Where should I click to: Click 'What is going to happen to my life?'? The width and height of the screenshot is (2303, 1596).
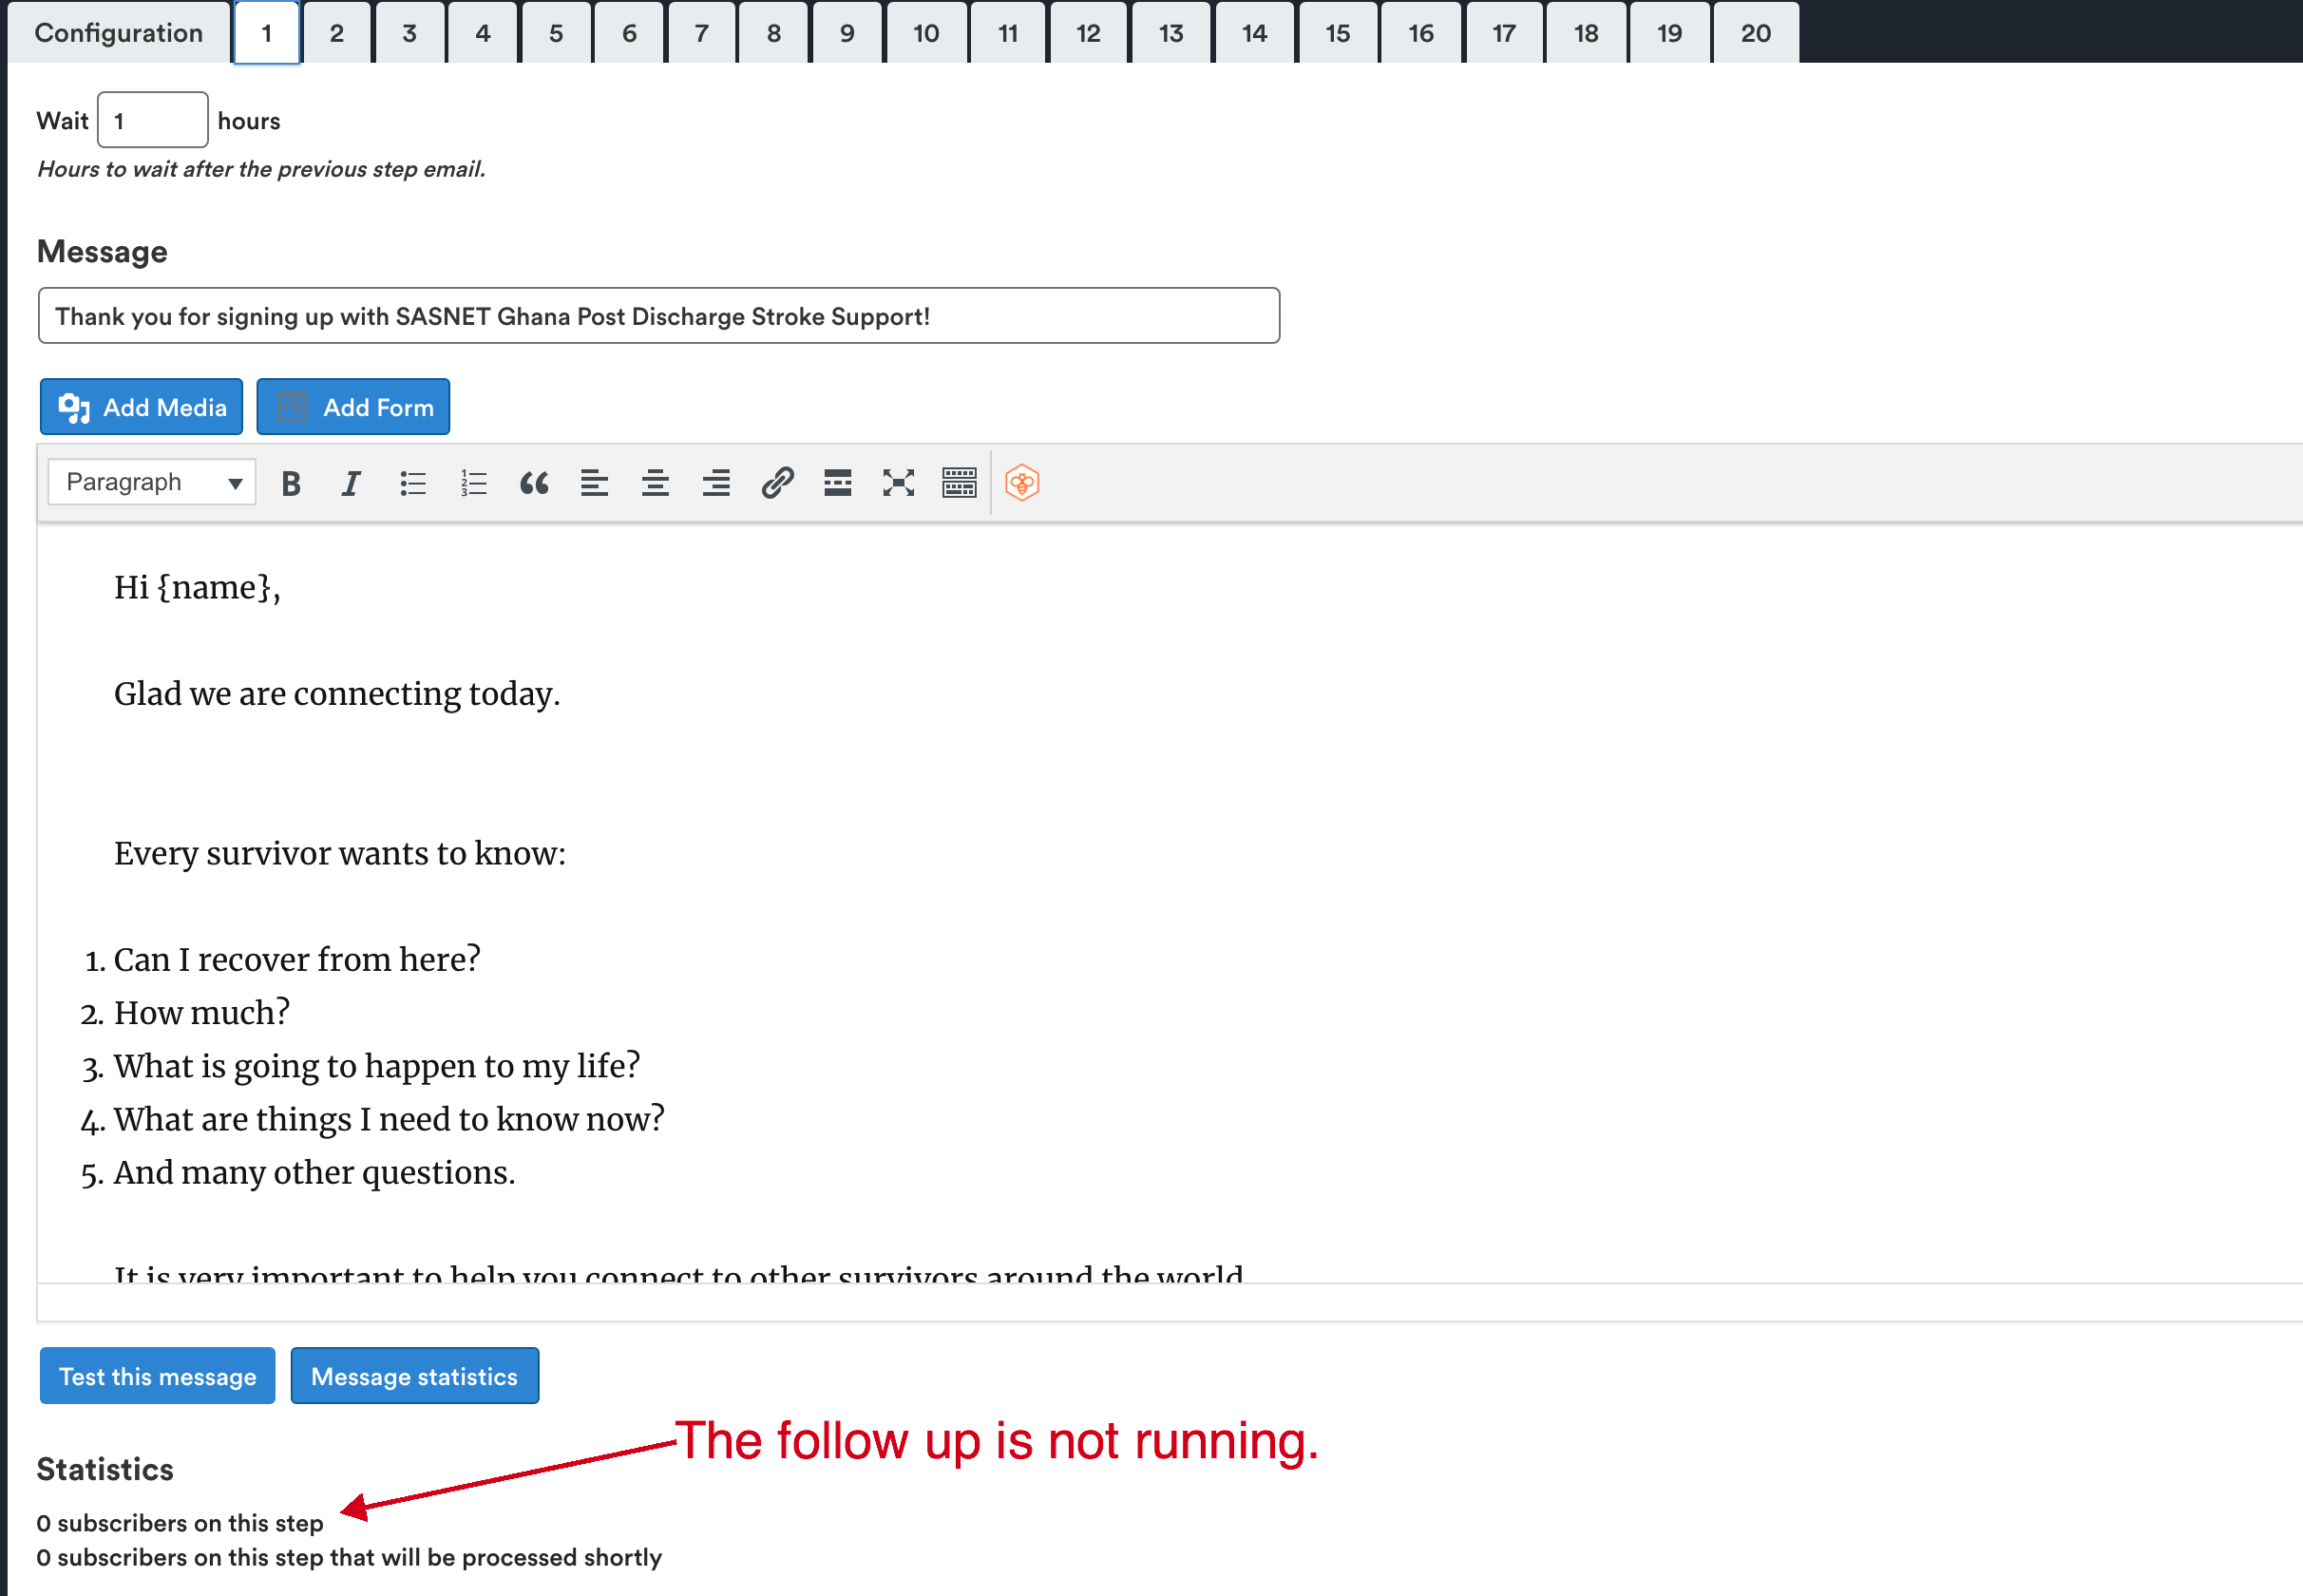point(377,1066)
